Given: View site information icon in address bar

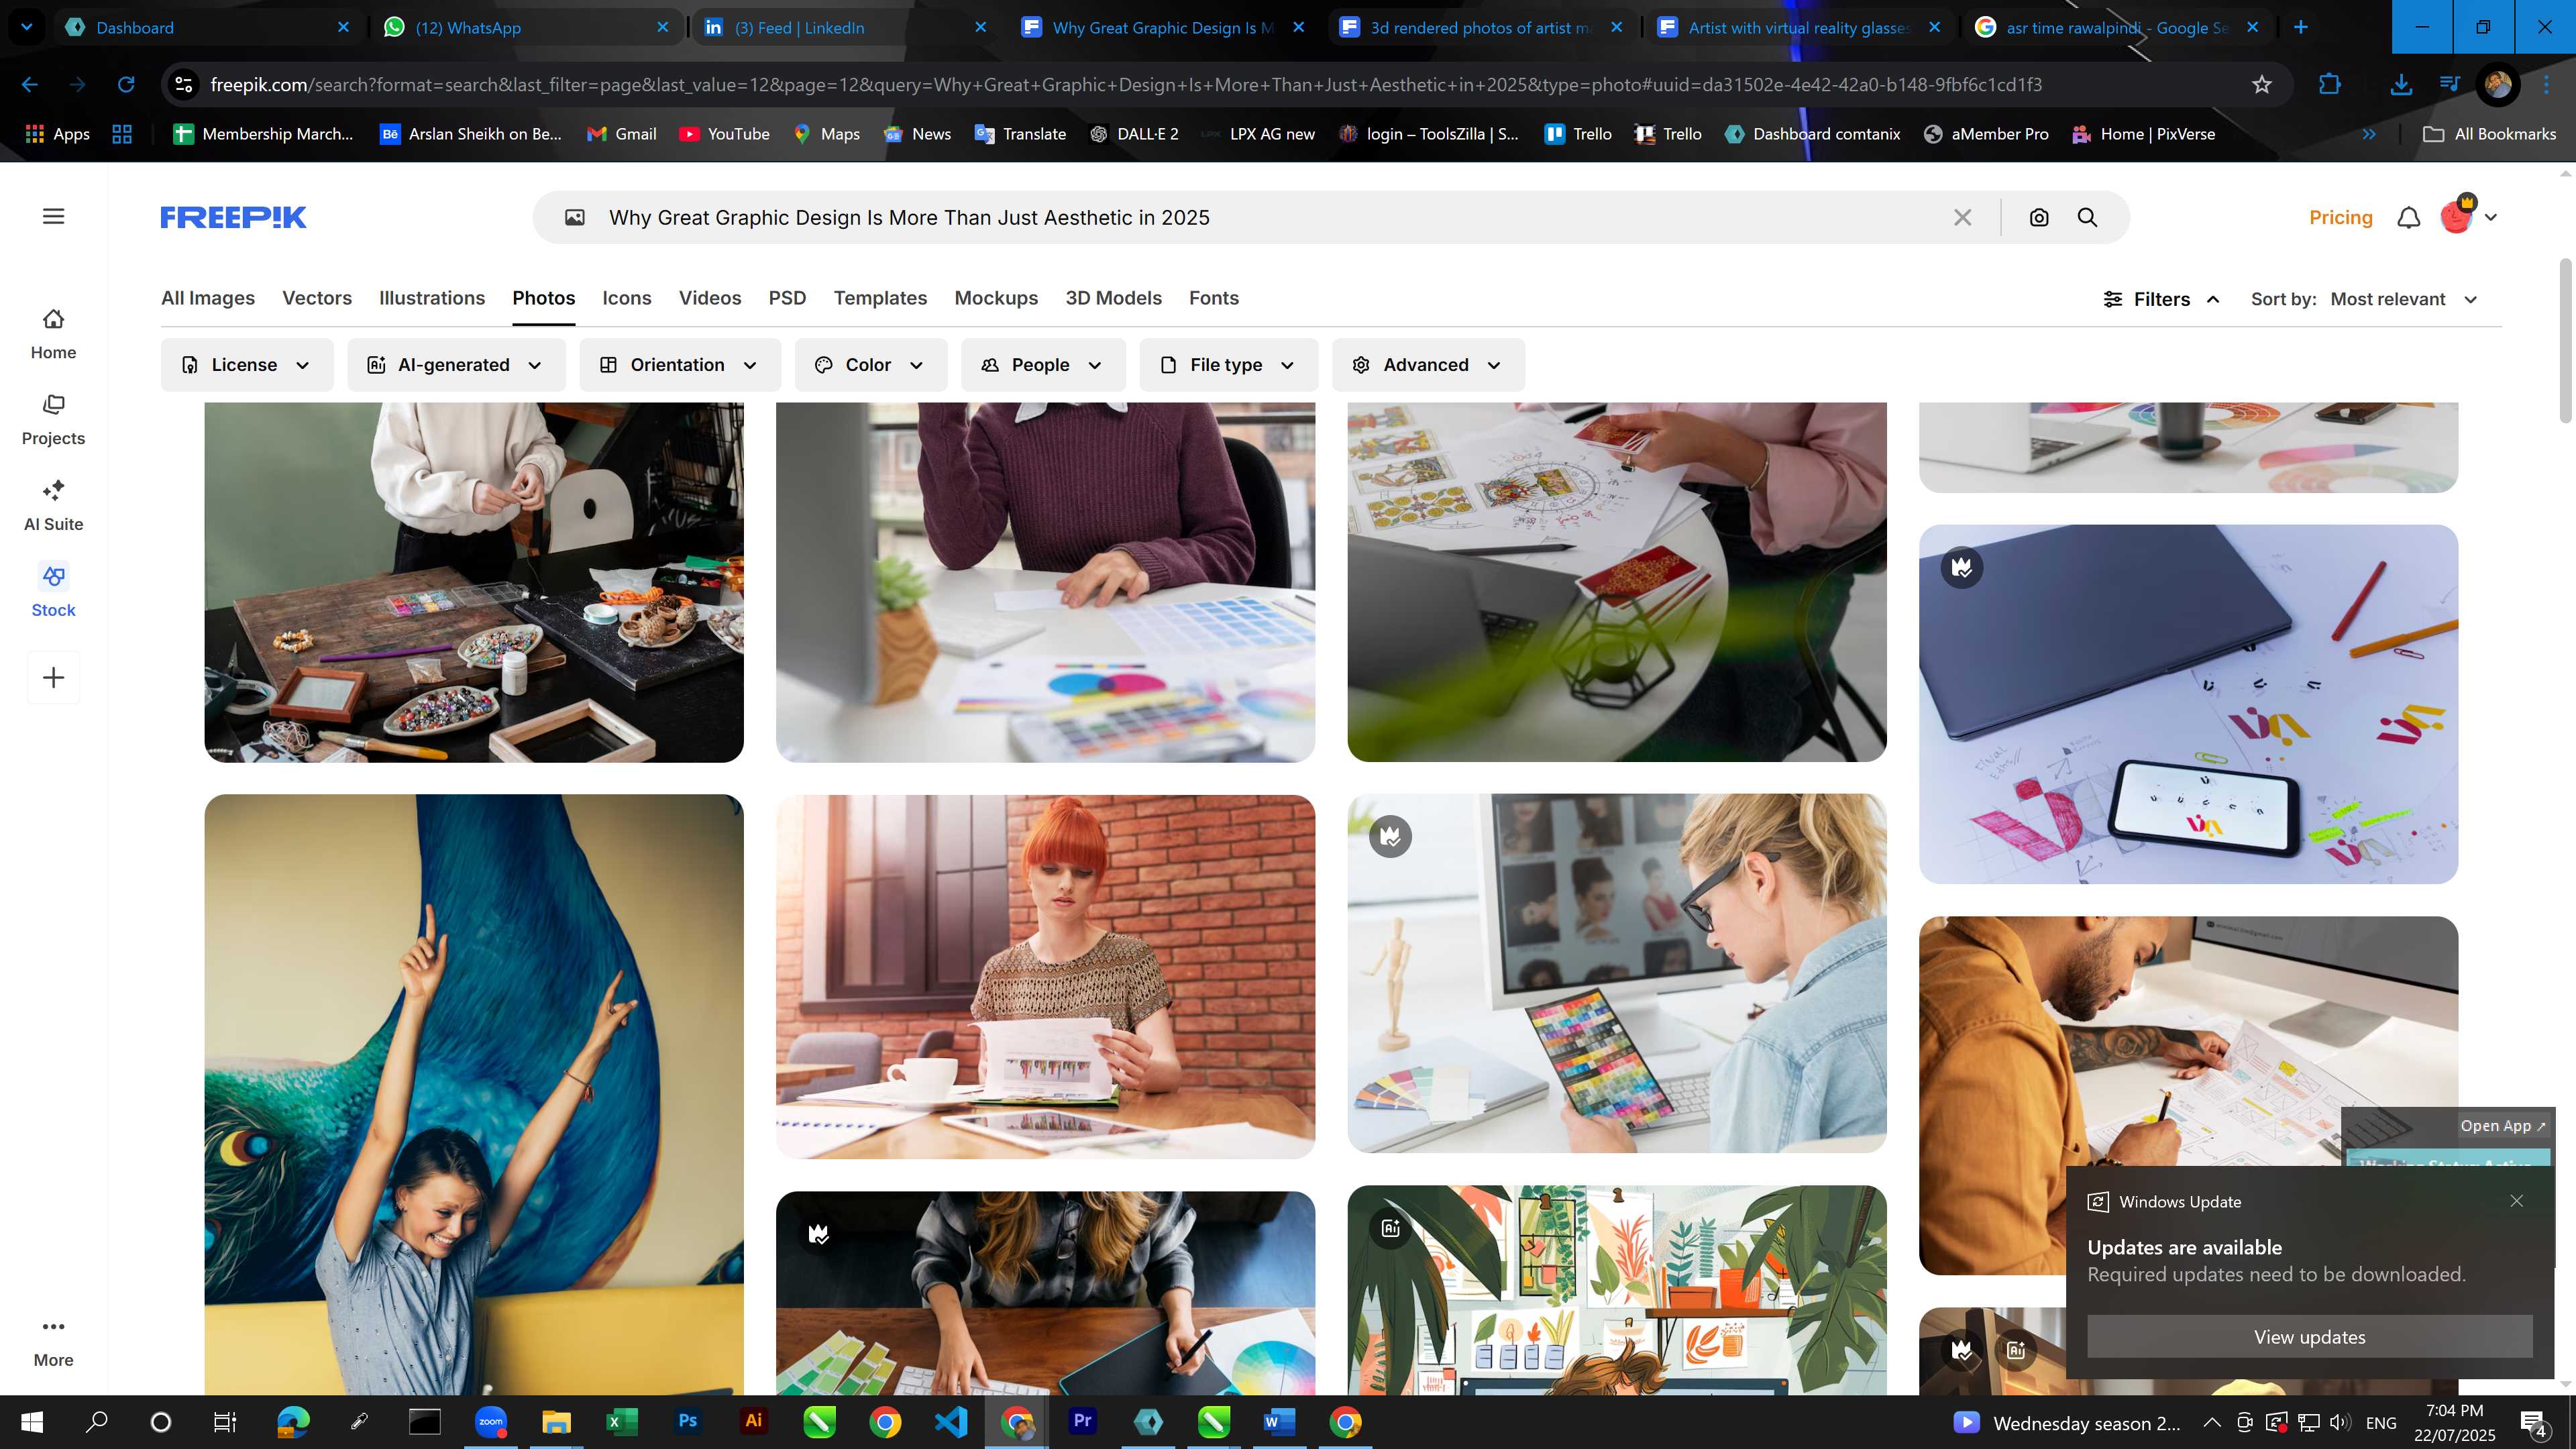Looking at the screenshot, I should click(184, 85).
